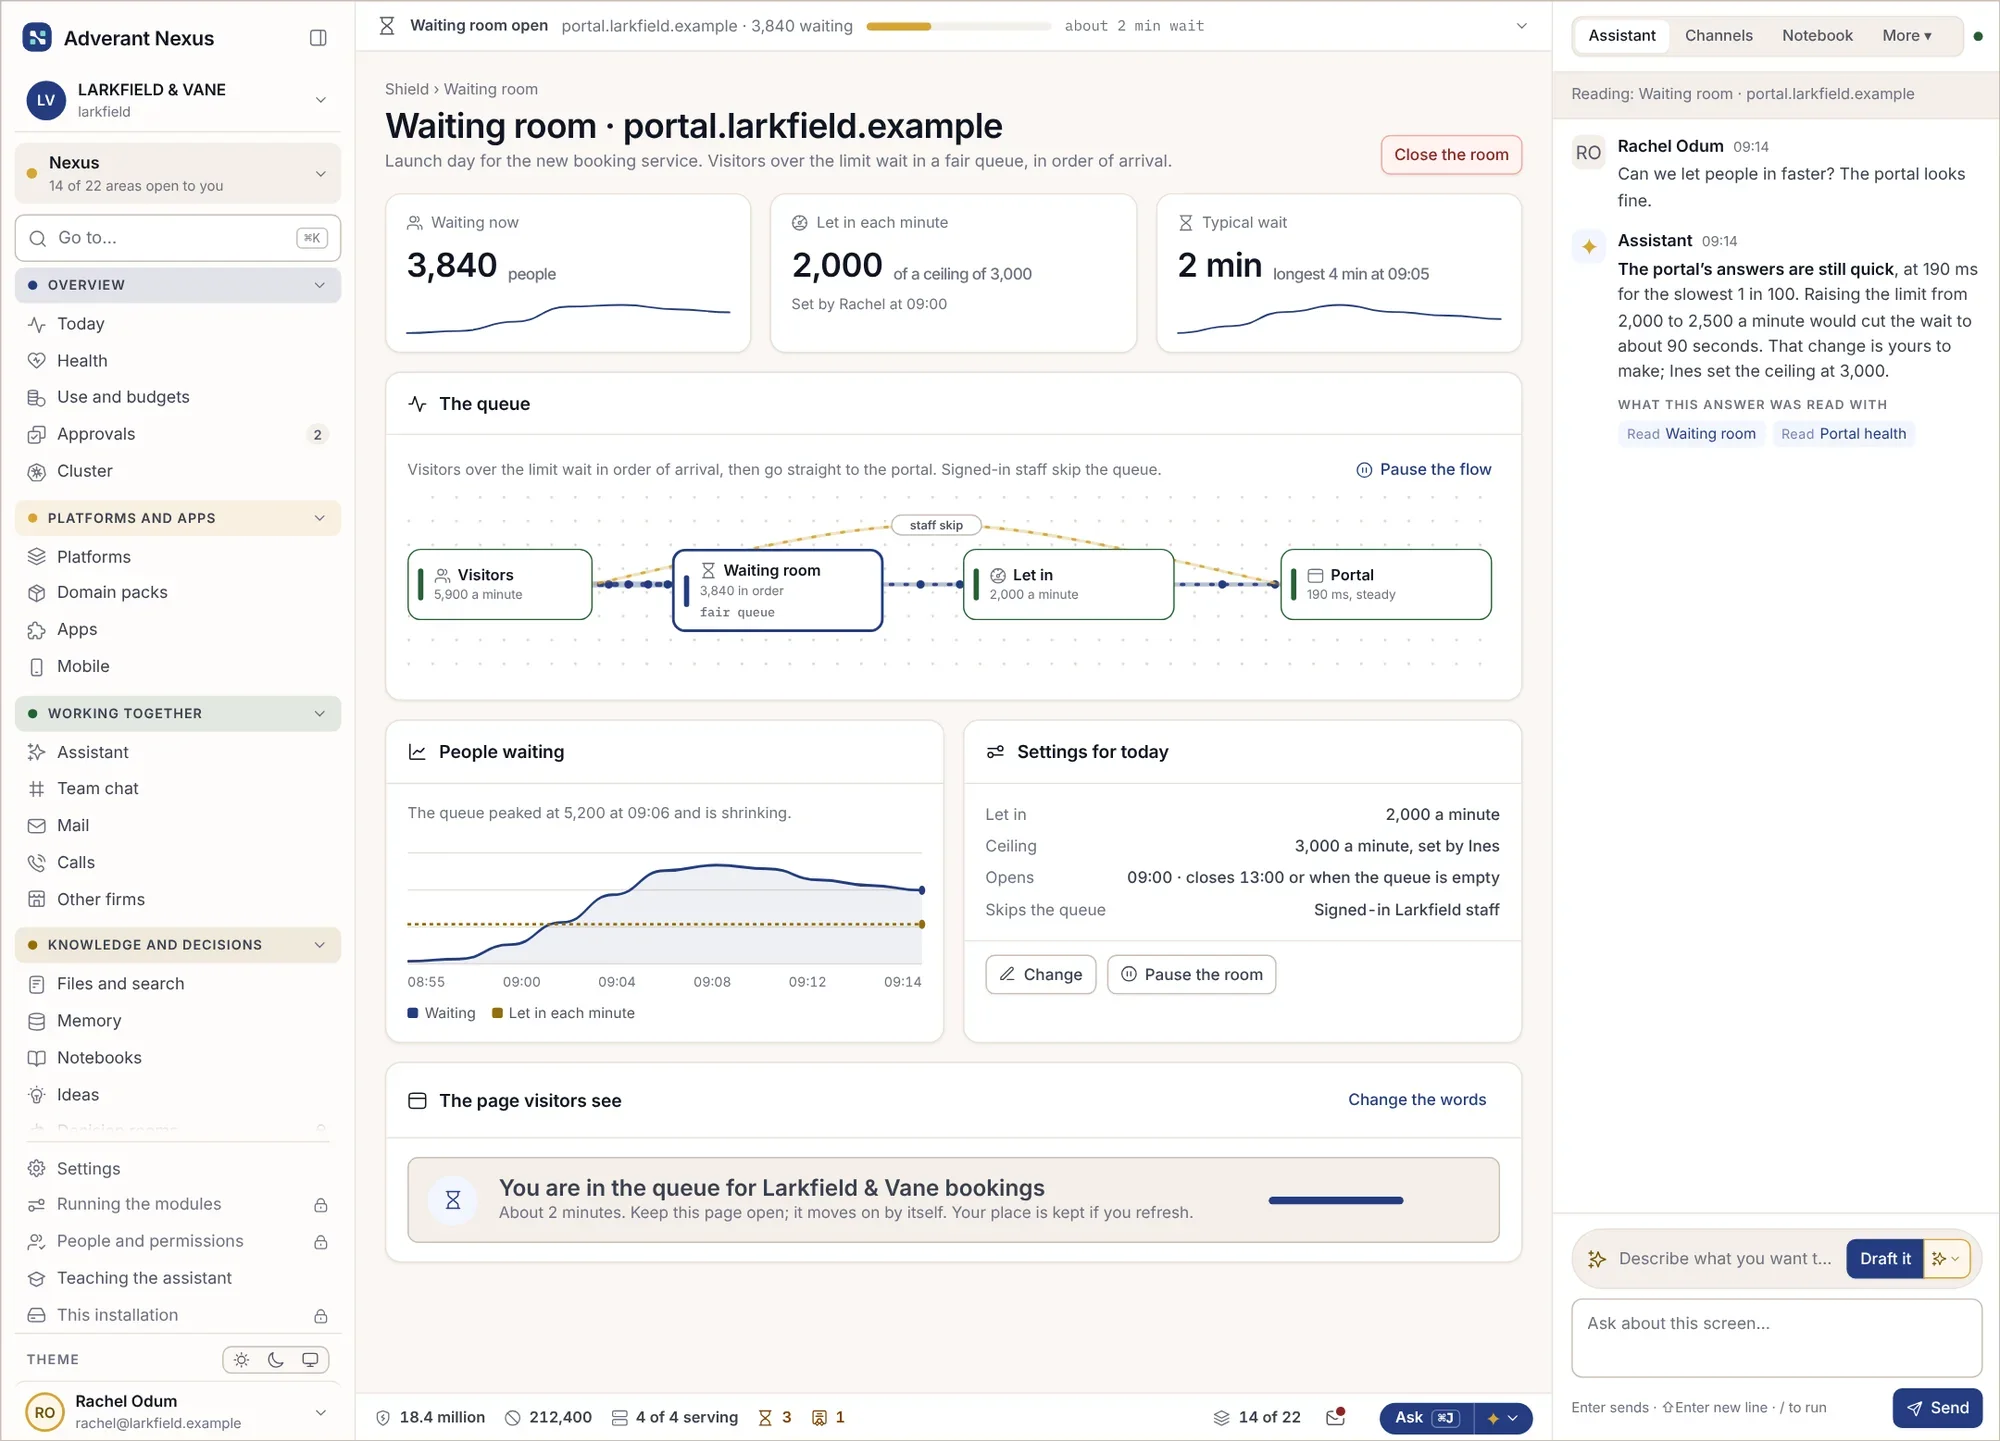Open Domain packs
Screen dimensions: 2000x1441
point(178,593)
